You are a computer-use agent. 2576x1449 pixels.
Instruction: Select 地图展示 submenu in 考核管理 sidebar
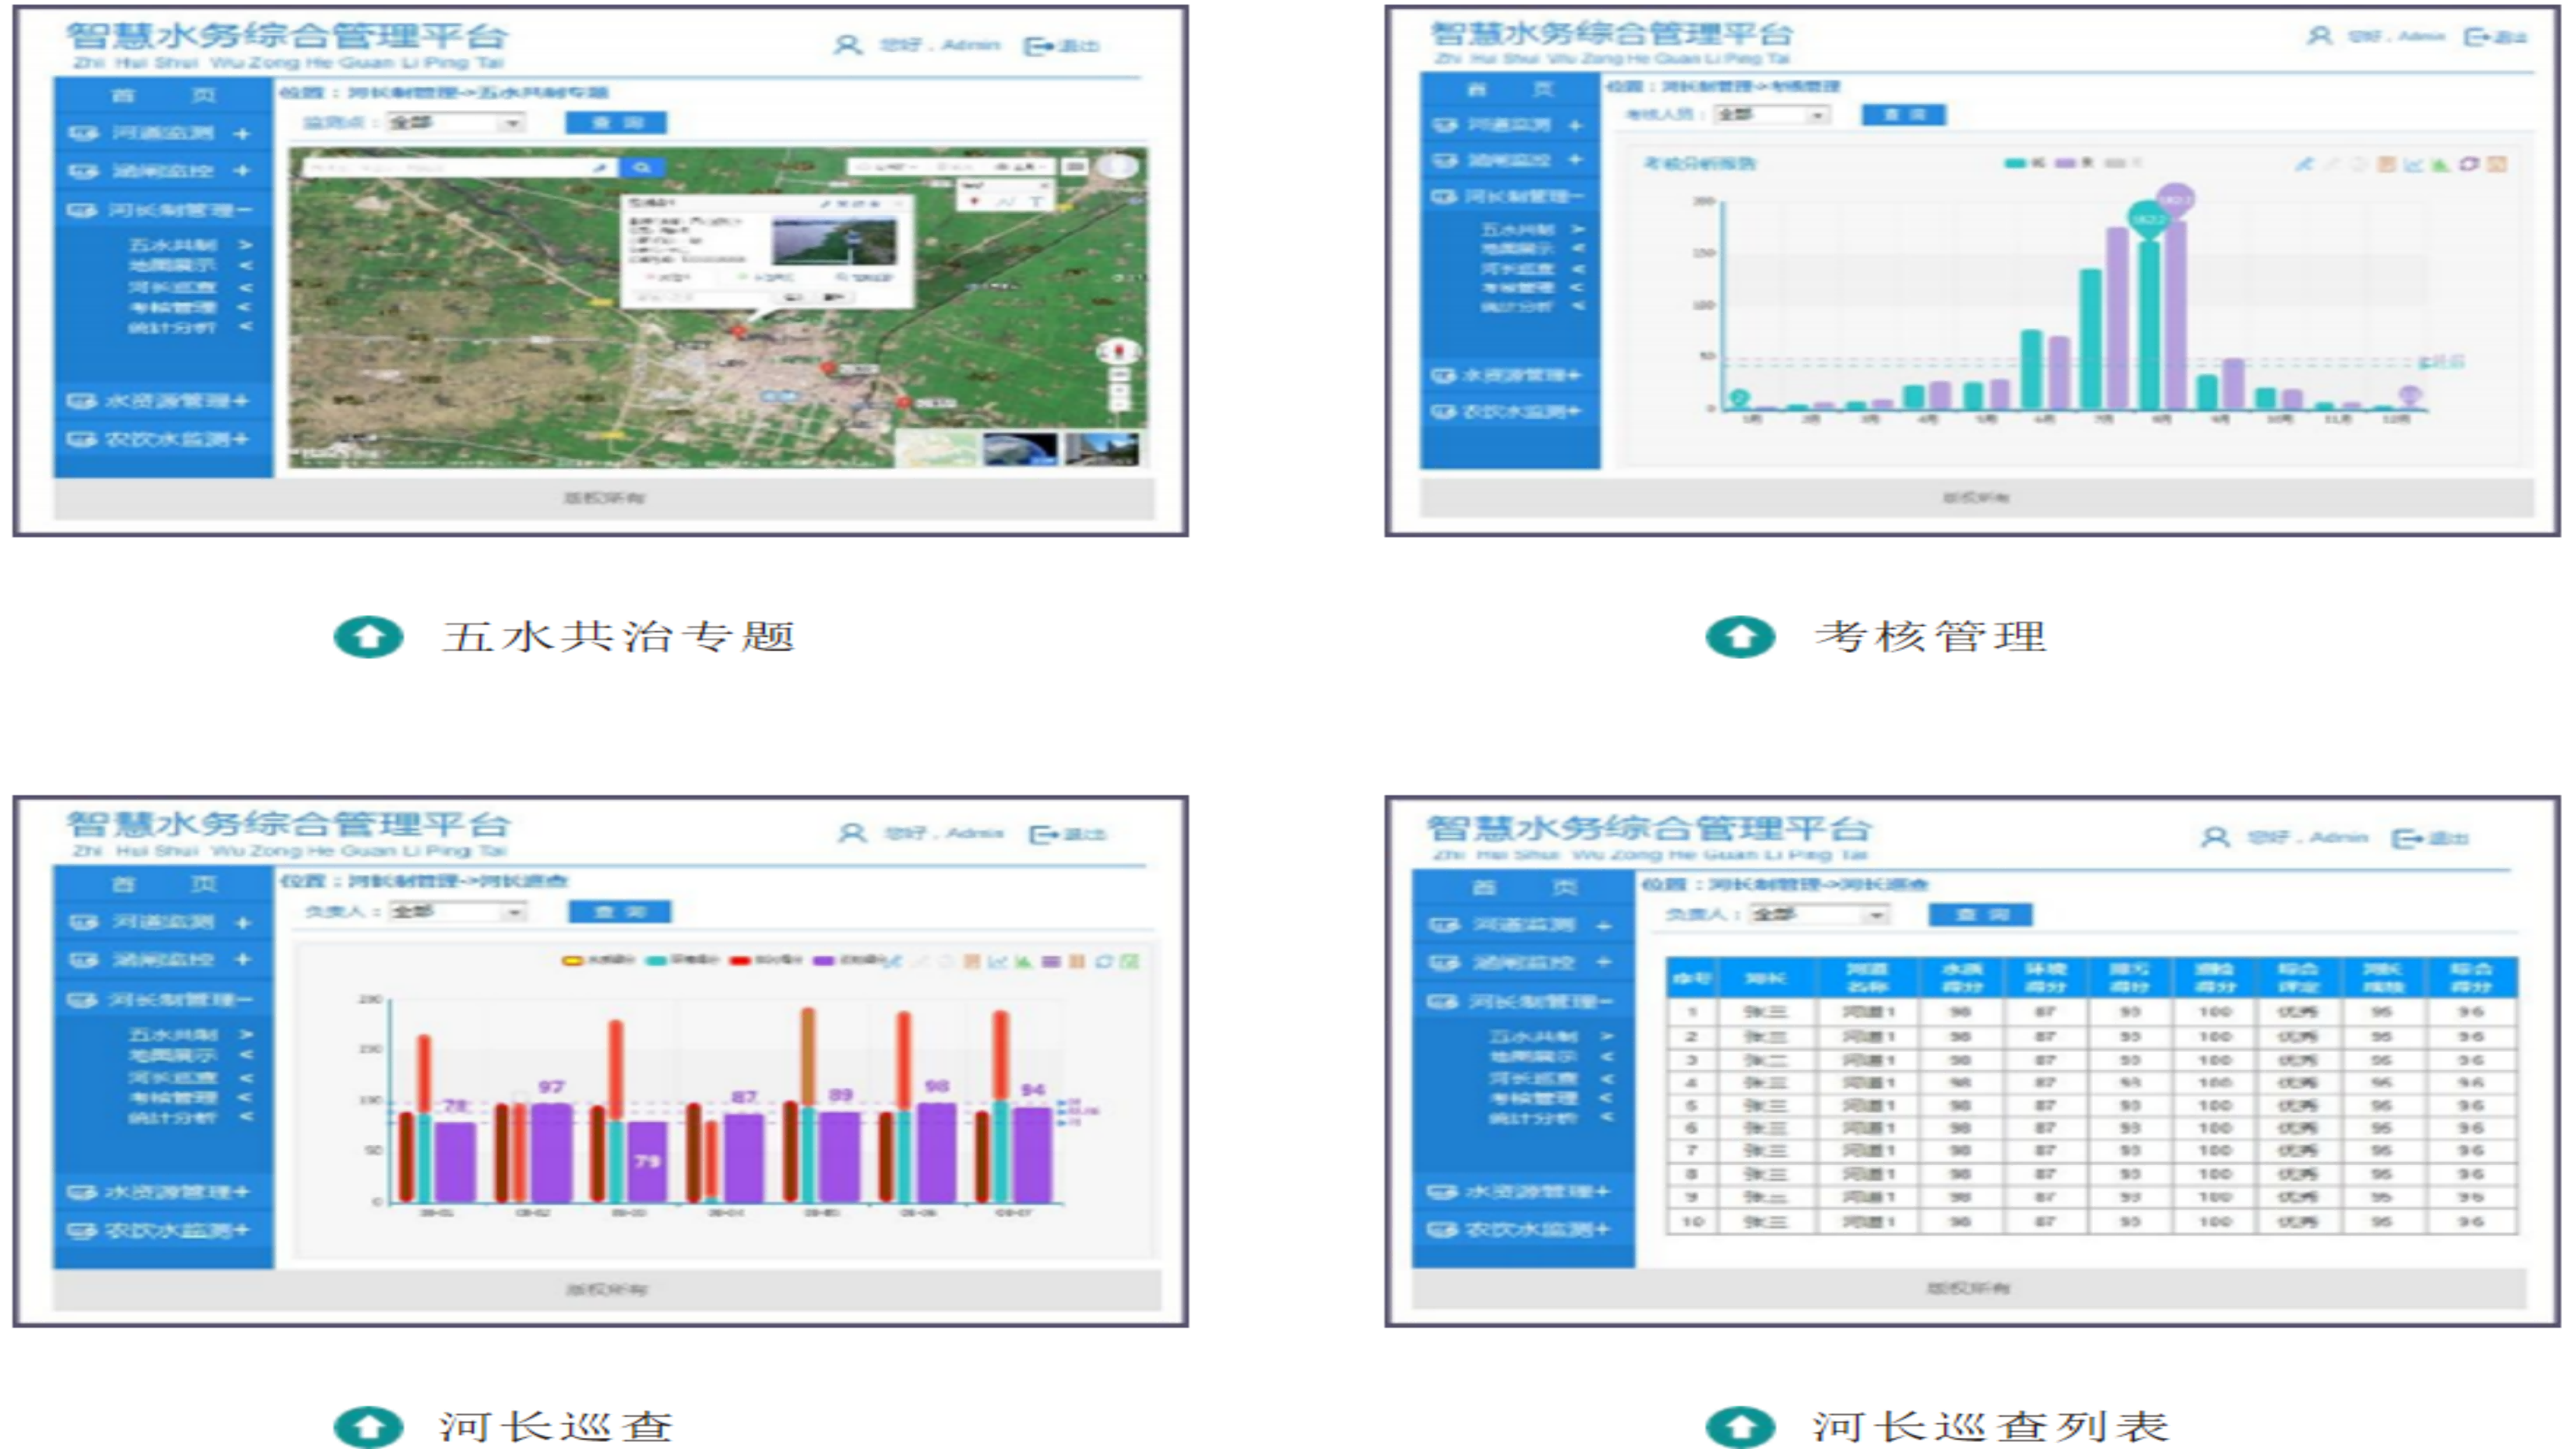1518,248
